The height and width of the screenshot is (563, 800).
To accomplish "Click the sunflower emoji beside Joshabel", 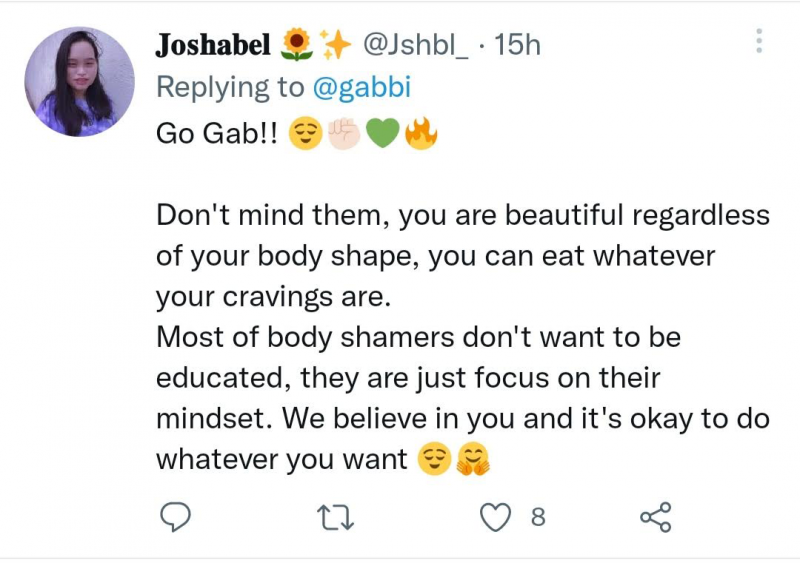I will click(x=296, y=45).
